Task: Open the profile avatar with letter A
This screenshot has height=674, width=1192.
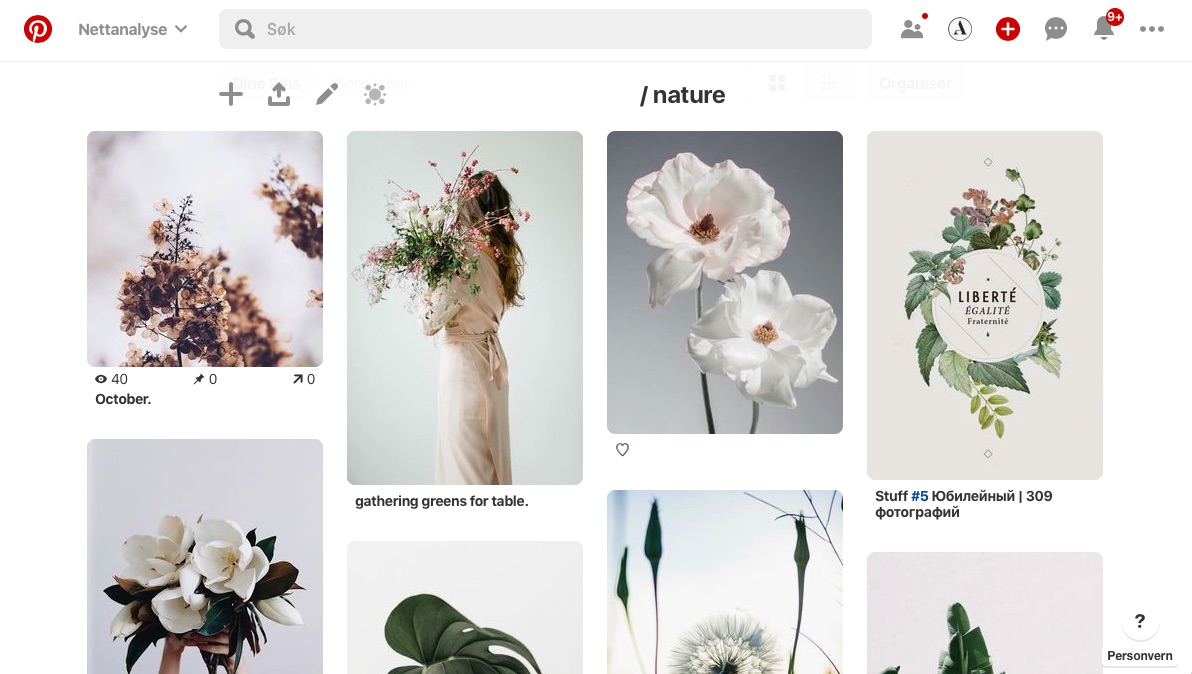Action: tap(960, 29)
